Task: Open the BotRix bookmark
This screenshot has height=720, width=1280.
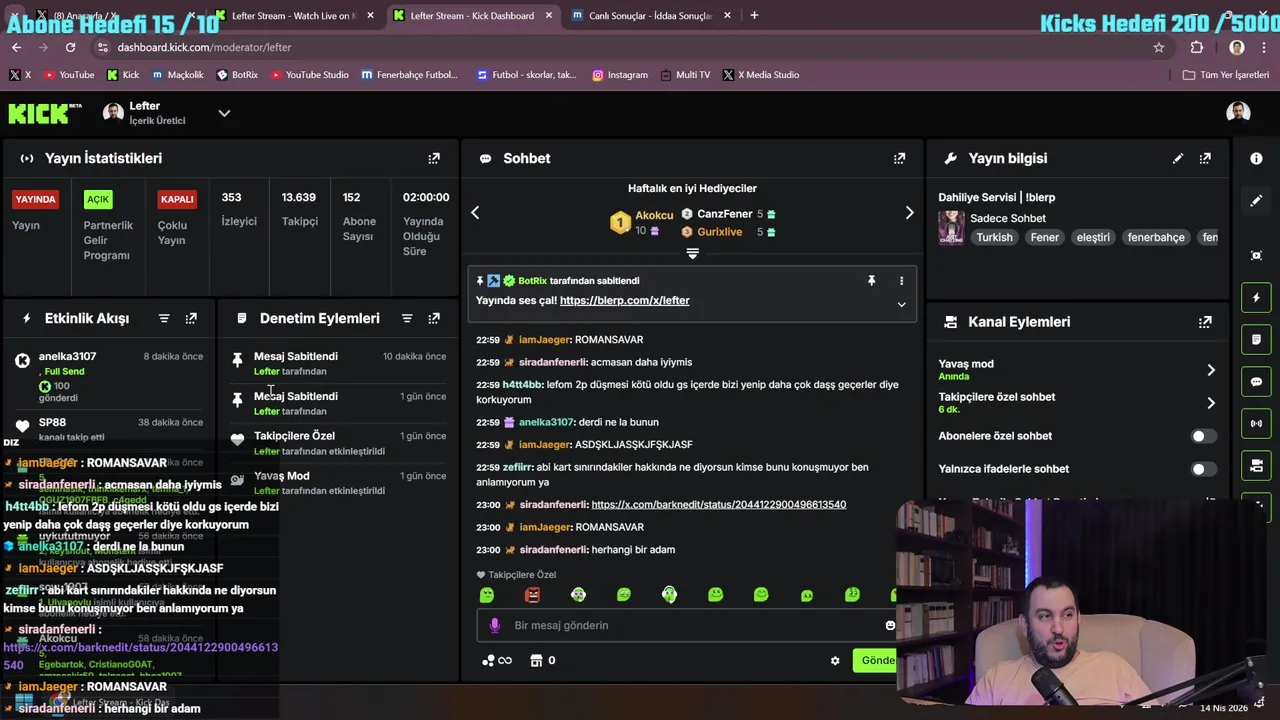Action: coord(237,75)
